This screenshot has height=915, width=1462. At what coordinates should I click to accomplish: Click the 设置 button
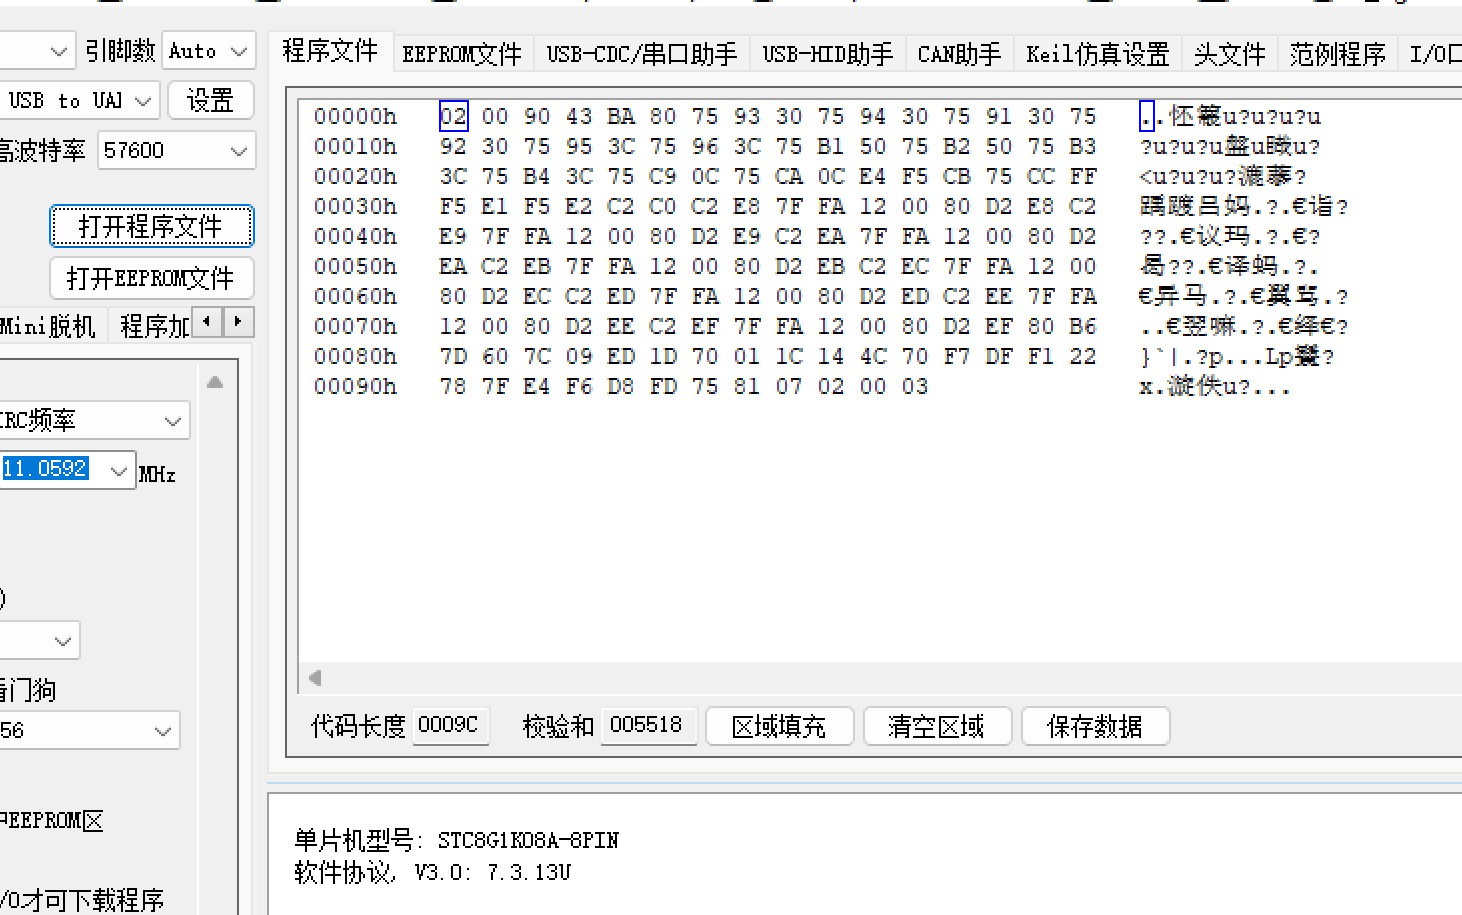210,101
